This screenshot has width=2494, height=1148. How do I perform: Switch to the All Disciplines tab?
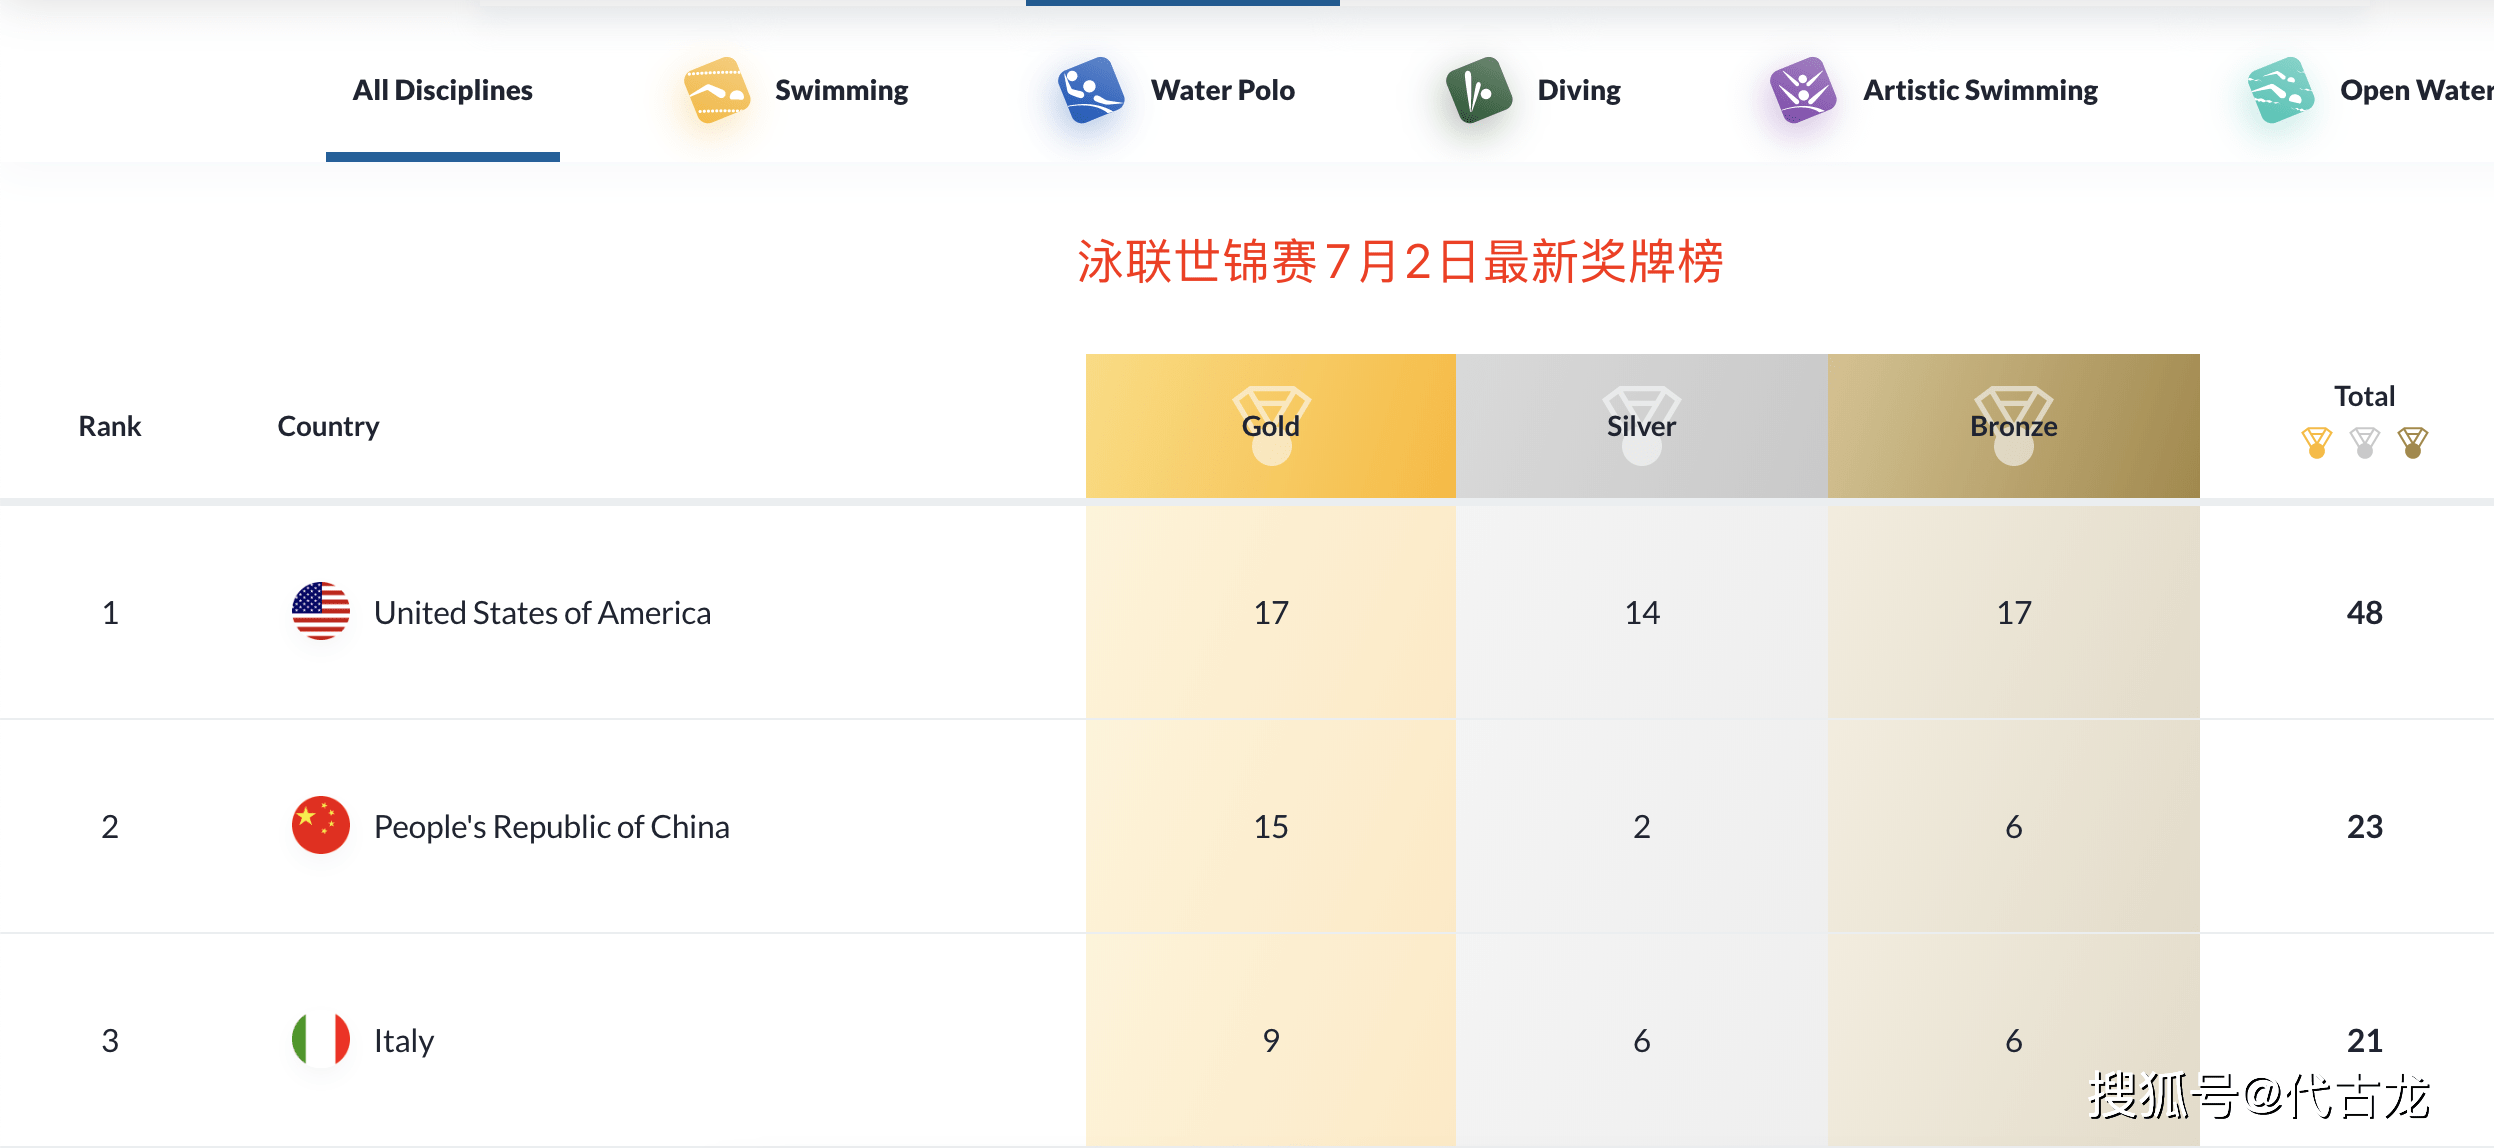(x=442, y=90)
